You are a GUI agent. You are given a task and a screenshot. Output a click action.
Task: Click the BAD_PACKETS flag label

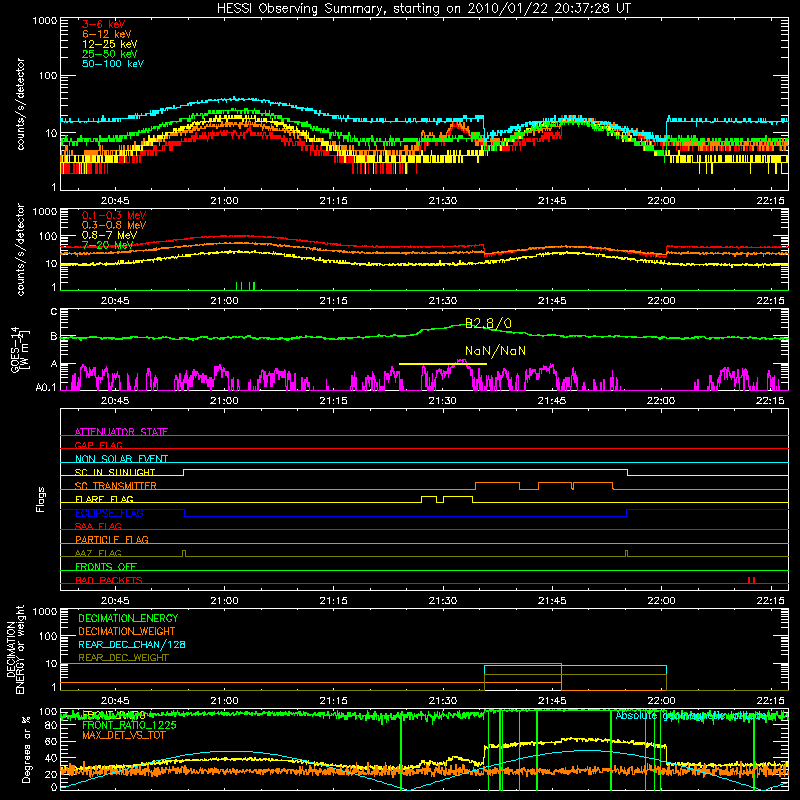point(109,580)
